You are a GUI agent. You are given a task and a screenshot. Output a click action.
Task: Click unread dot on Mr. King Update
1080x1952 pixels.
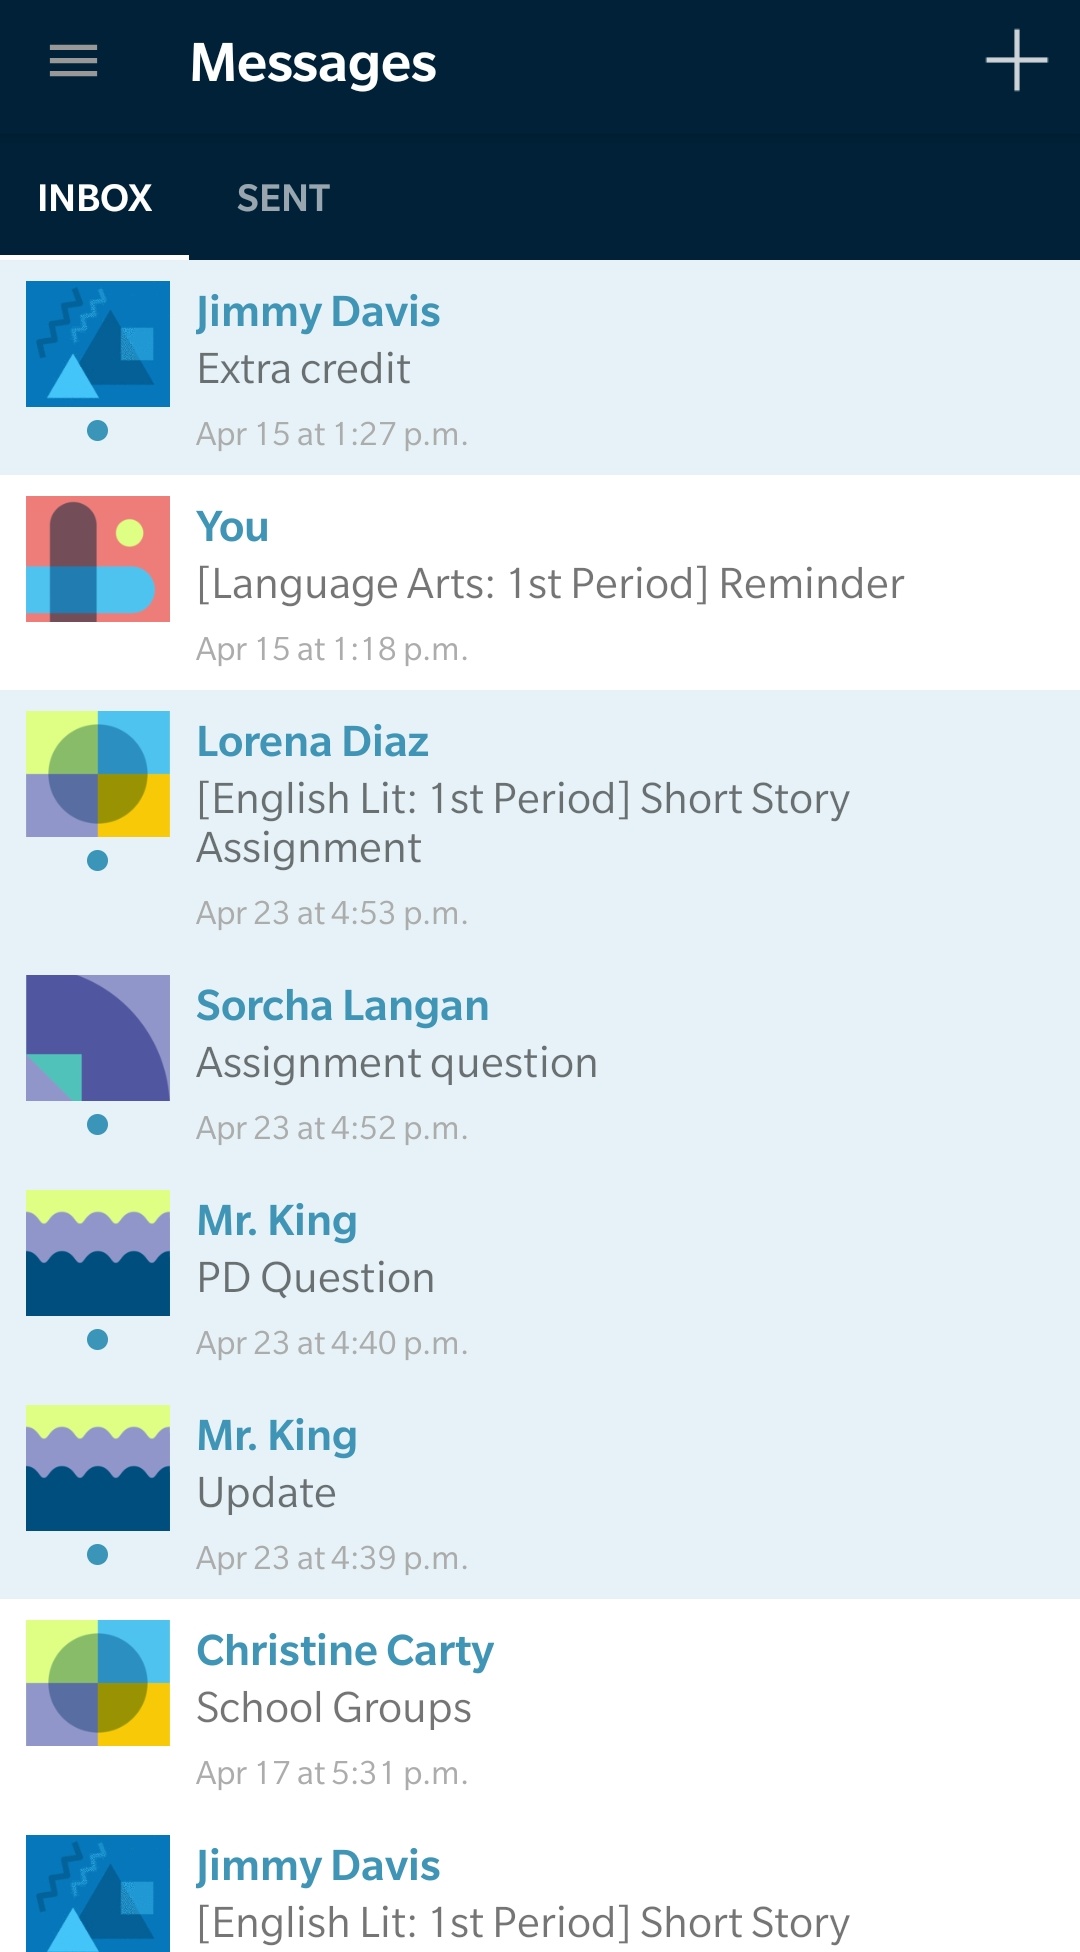point(98,1555)
